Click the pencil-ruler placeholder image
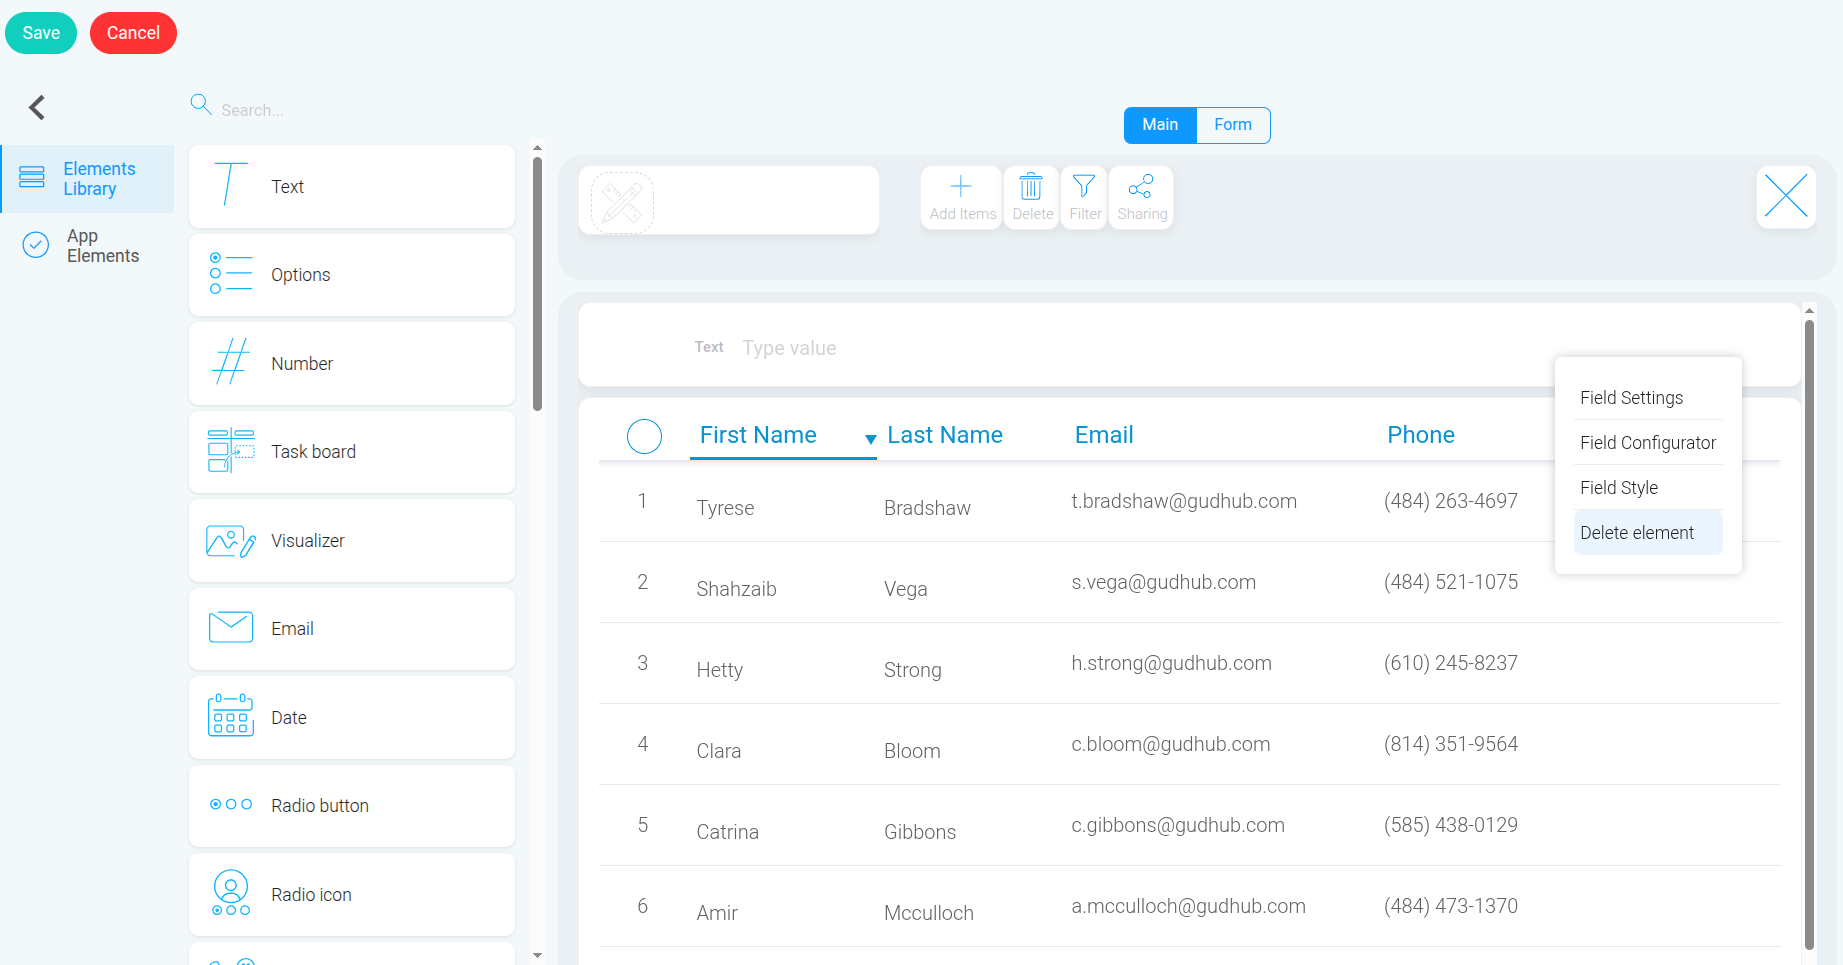 622,203
